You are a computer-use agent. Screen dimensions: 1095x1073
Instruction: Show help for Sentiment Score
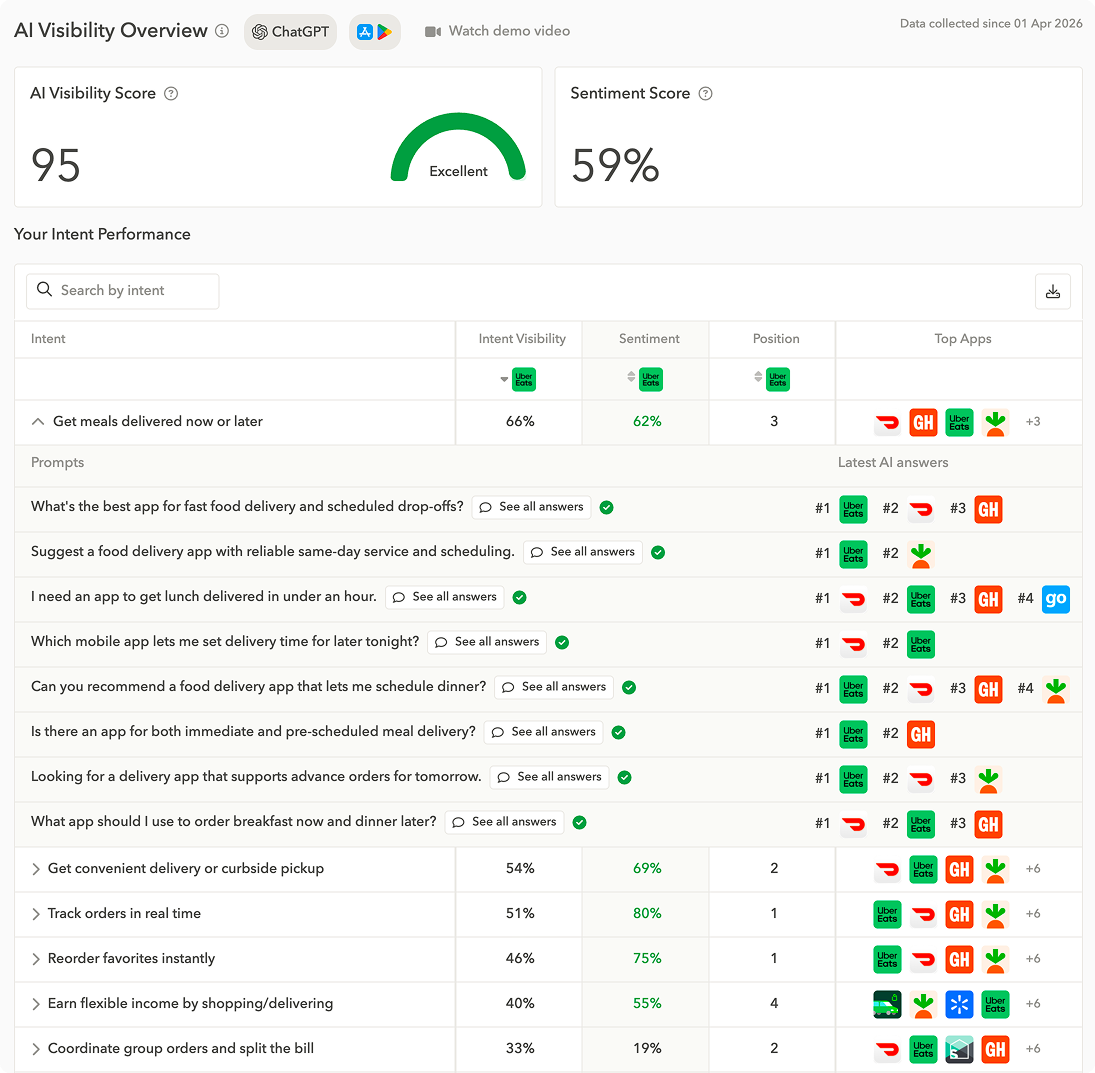coord(706,94)
